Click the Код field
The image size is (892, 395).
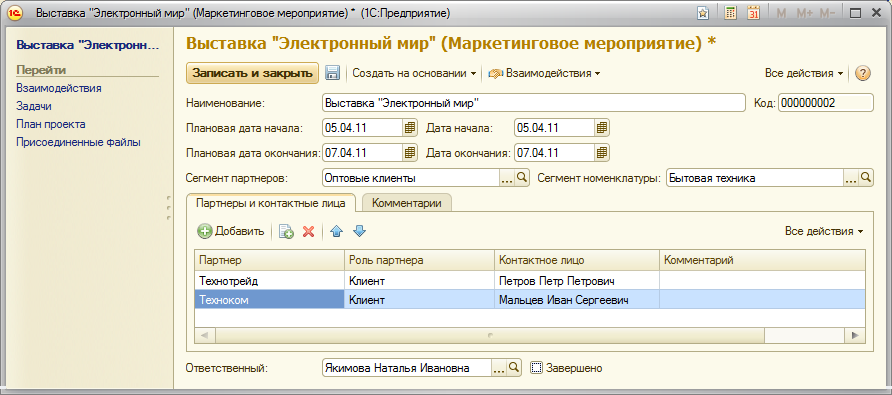pyautogui.click(x=825, y=103)
